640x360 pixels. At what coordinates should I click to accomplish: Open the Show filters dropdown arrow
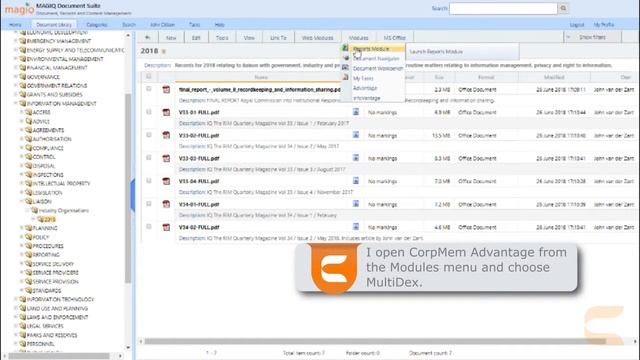pyautogui.click(x=568, y=37)
